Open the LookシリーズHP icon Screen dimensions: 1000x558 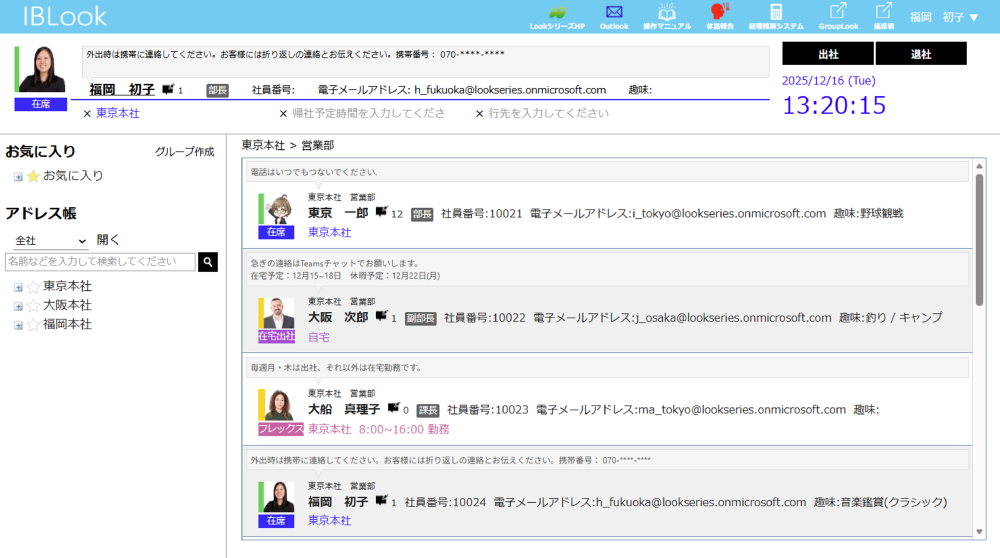coord(557,13)
